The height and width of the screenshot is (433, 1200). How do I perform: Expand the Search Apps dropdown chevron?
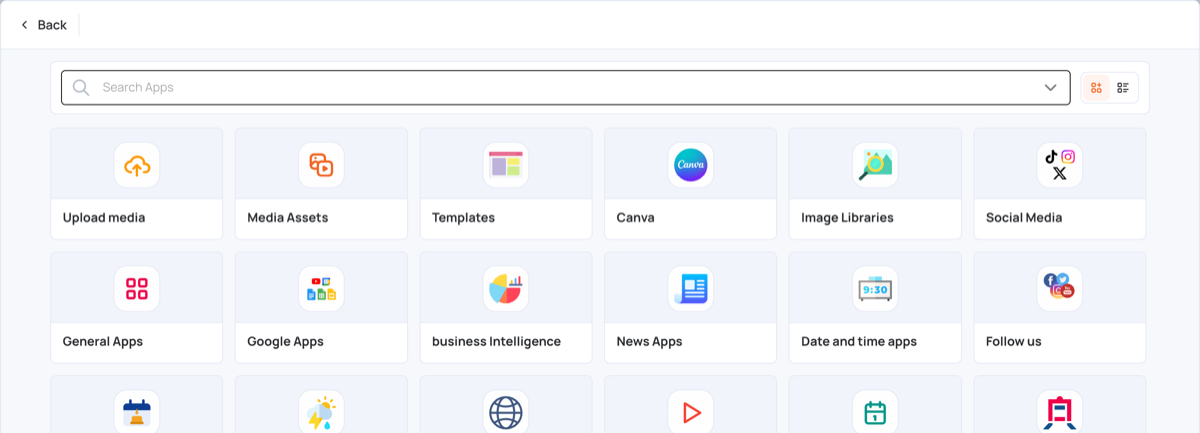pos(1050,88)
